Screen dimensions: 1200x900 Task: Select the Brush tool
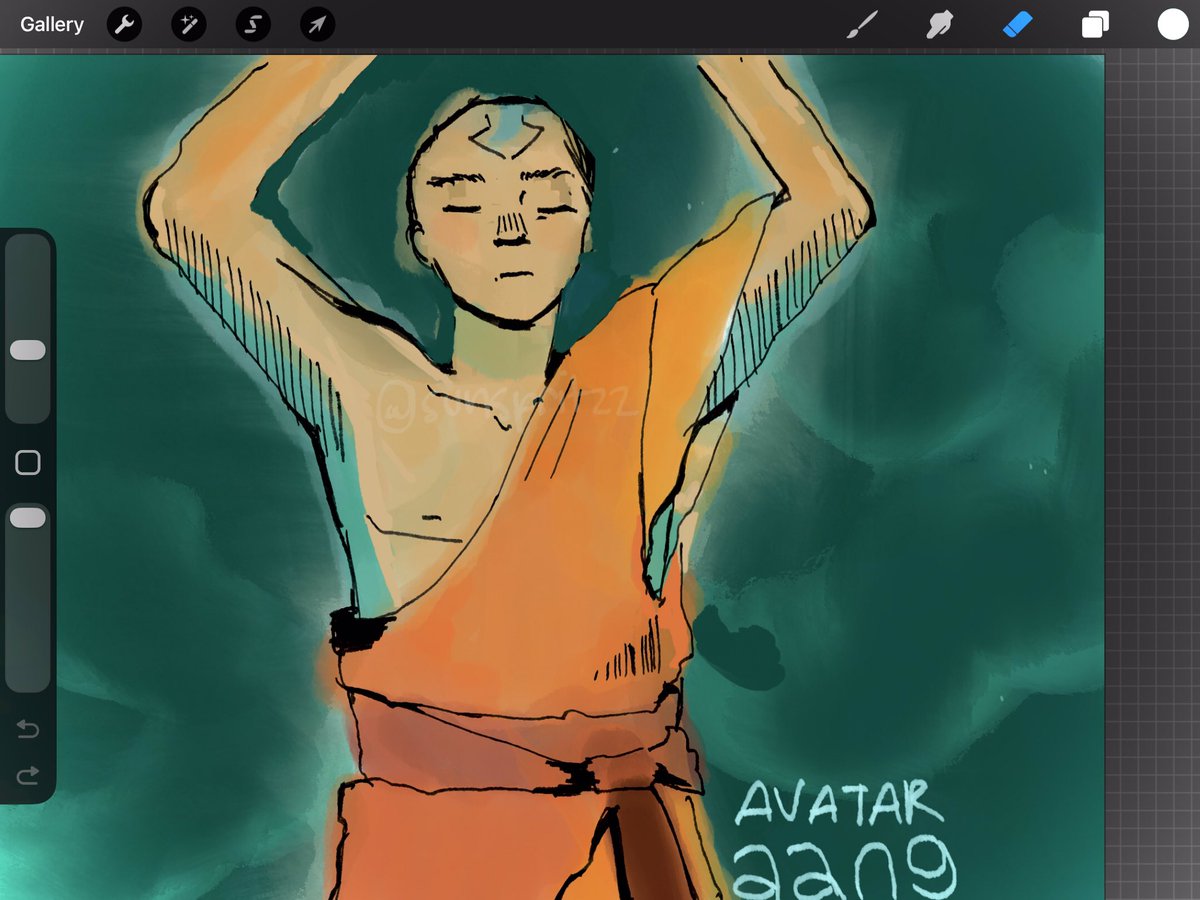point(861,25)
